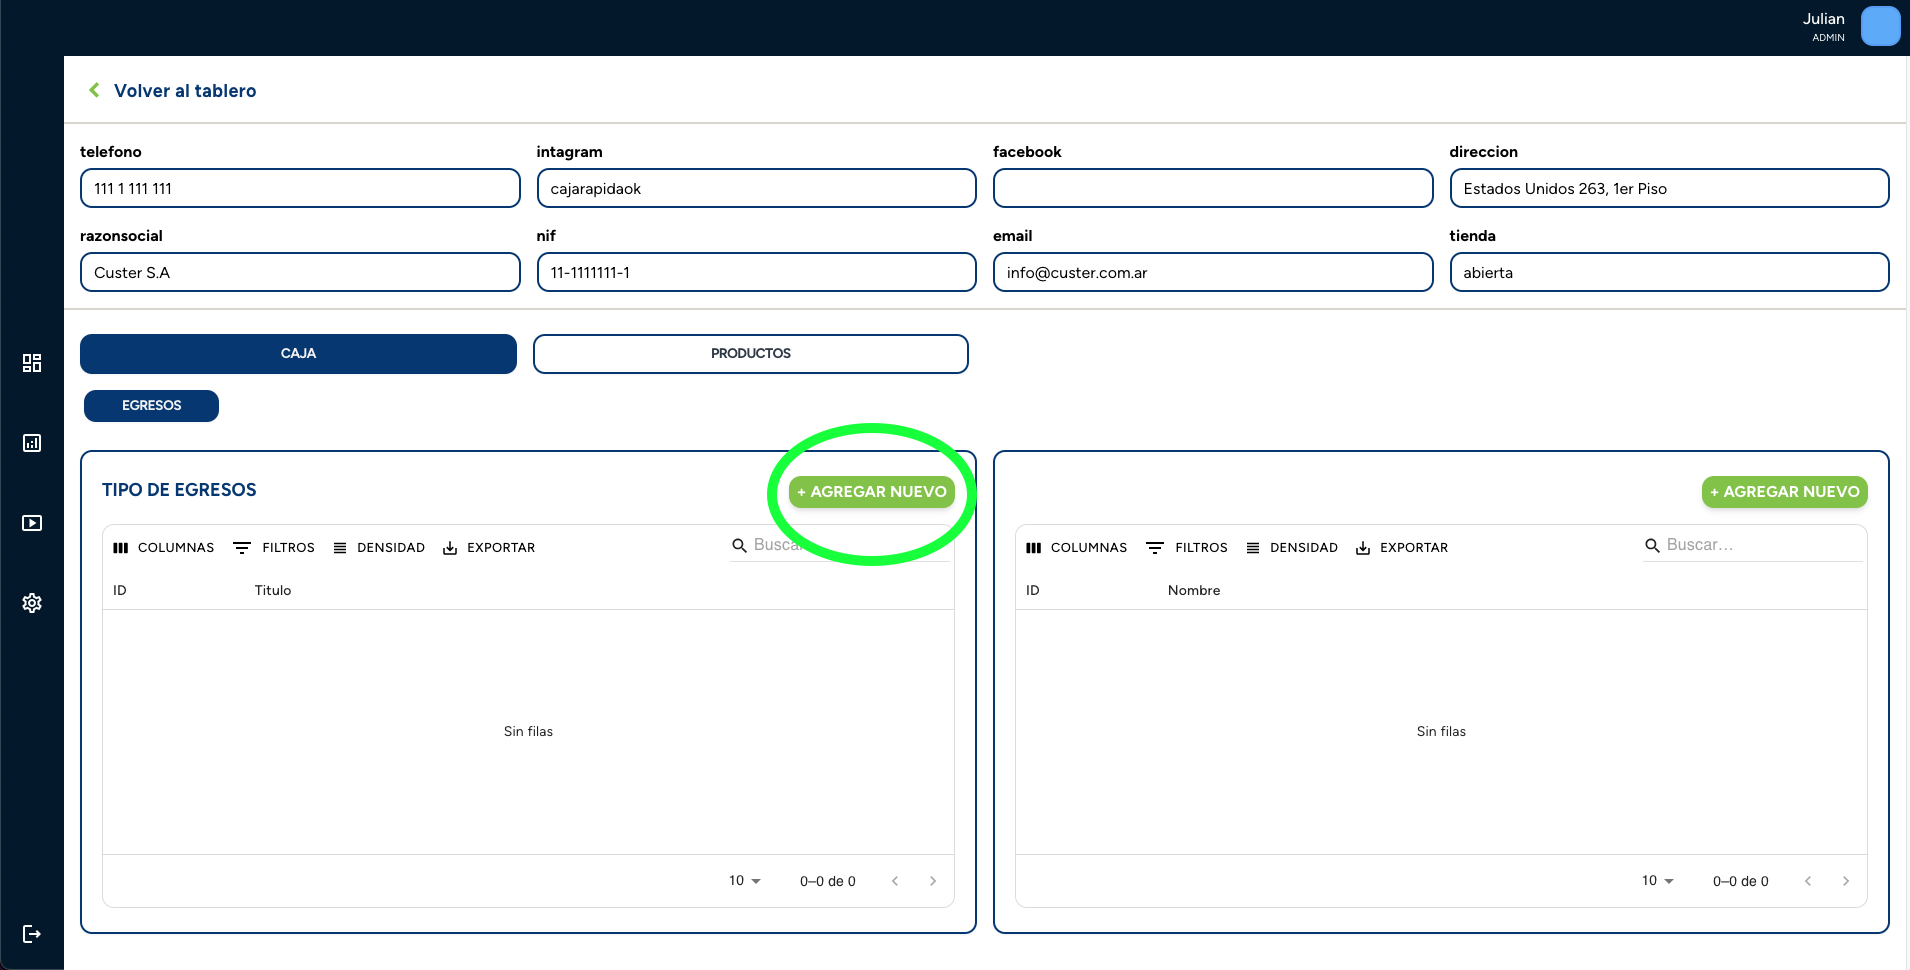The image size is (1910, 970).
Task: Open COLUMNAS in the Tipo de Egresos table
Action: [163, 547]
